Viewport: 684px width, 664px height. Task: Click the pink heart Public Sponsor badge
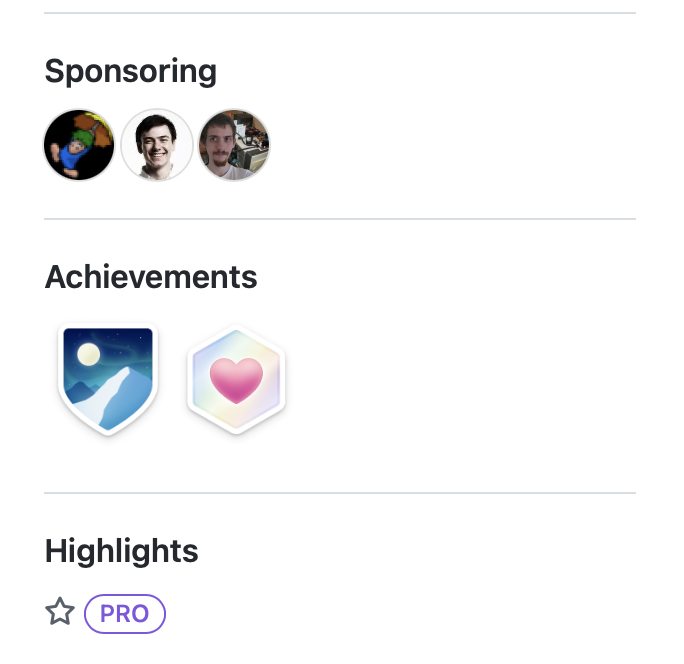(236, 380)
